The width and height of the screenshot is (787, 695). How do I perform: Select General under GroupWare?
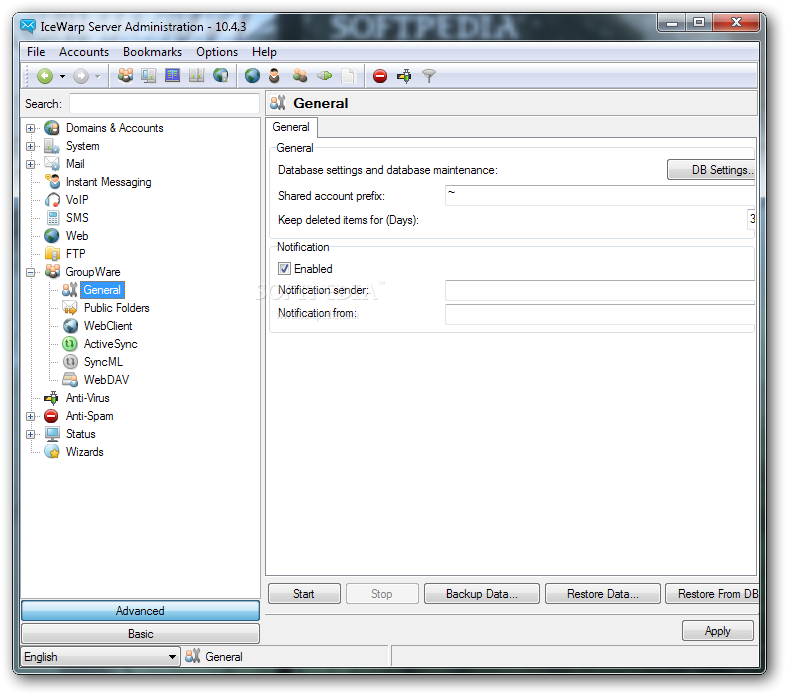point(102,290)
